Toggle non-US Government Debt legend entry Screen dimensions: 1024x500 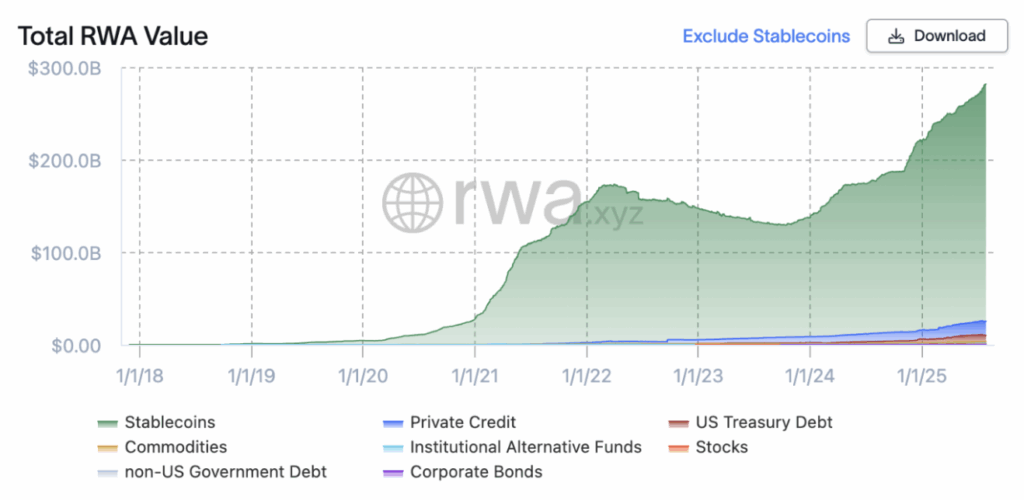(x=225, y=471)
